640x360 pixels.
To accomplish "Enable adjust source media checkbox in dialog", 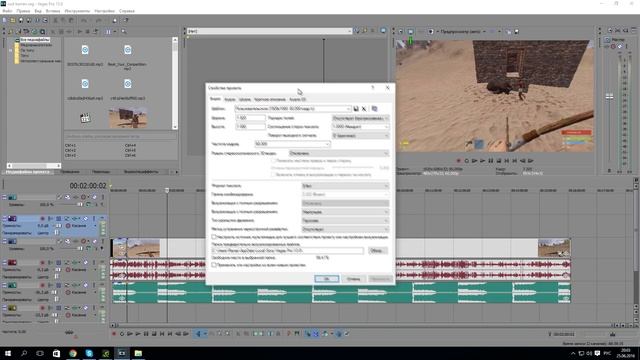I will (214, 237).
